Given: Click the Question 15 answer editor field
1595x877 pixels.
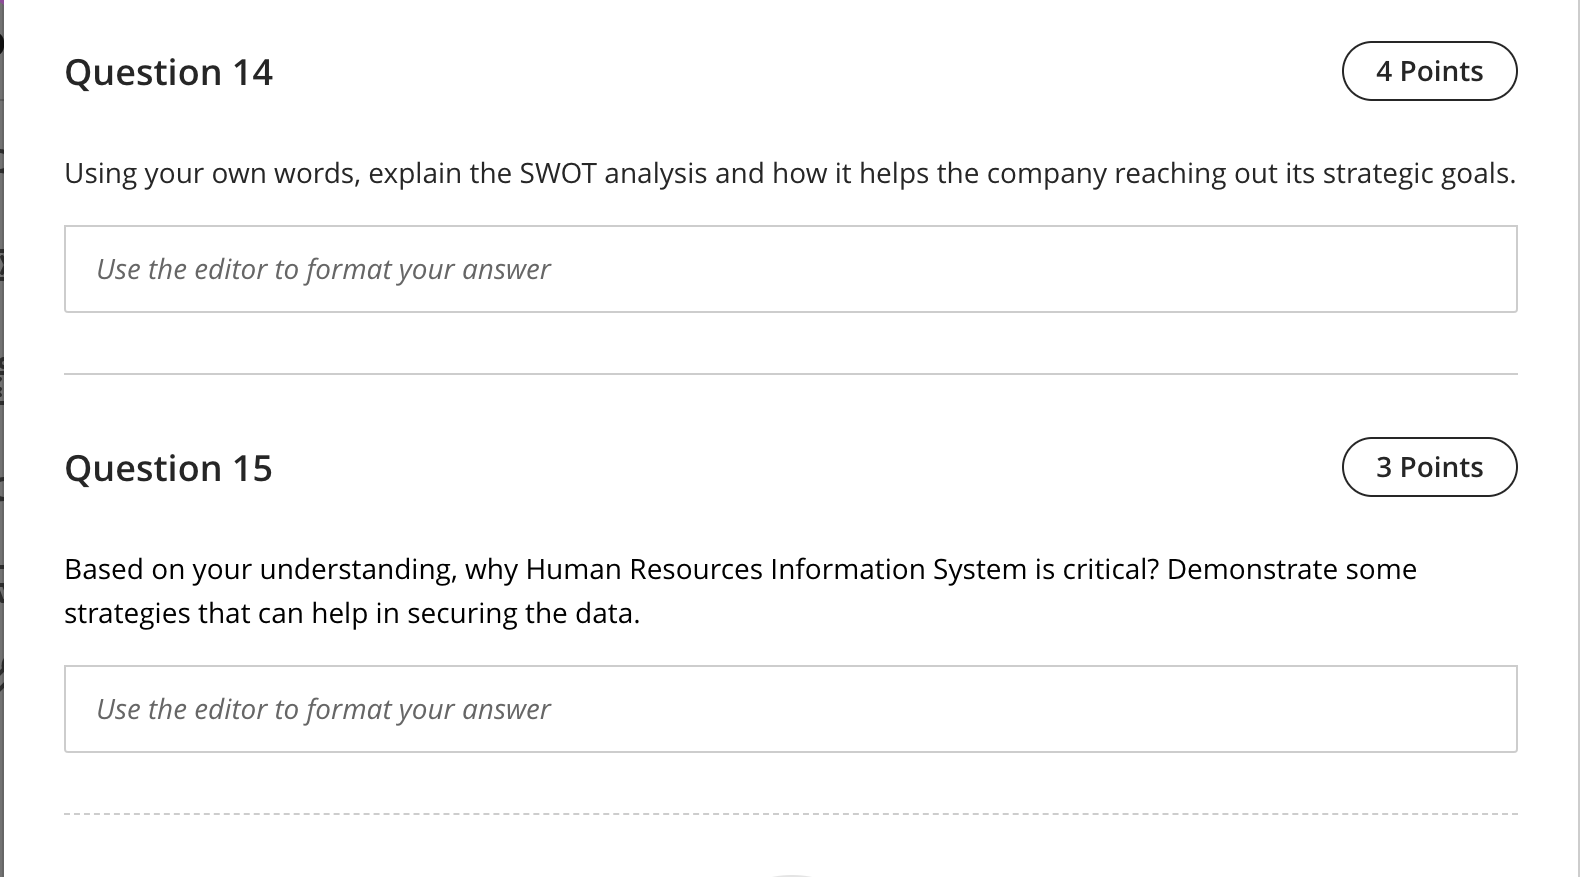Looking at the screenshot, I should tap(790, 708).
